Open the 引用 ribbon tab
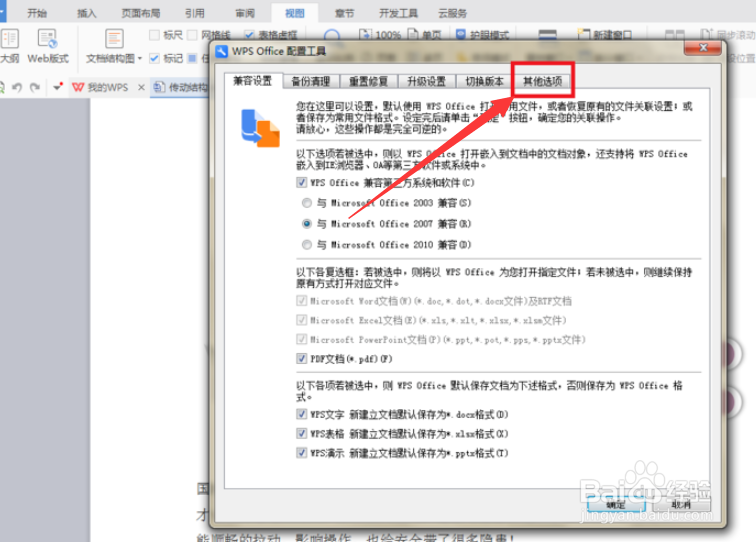Viewport: 756px width, 542px height. [x=195, y=13]
